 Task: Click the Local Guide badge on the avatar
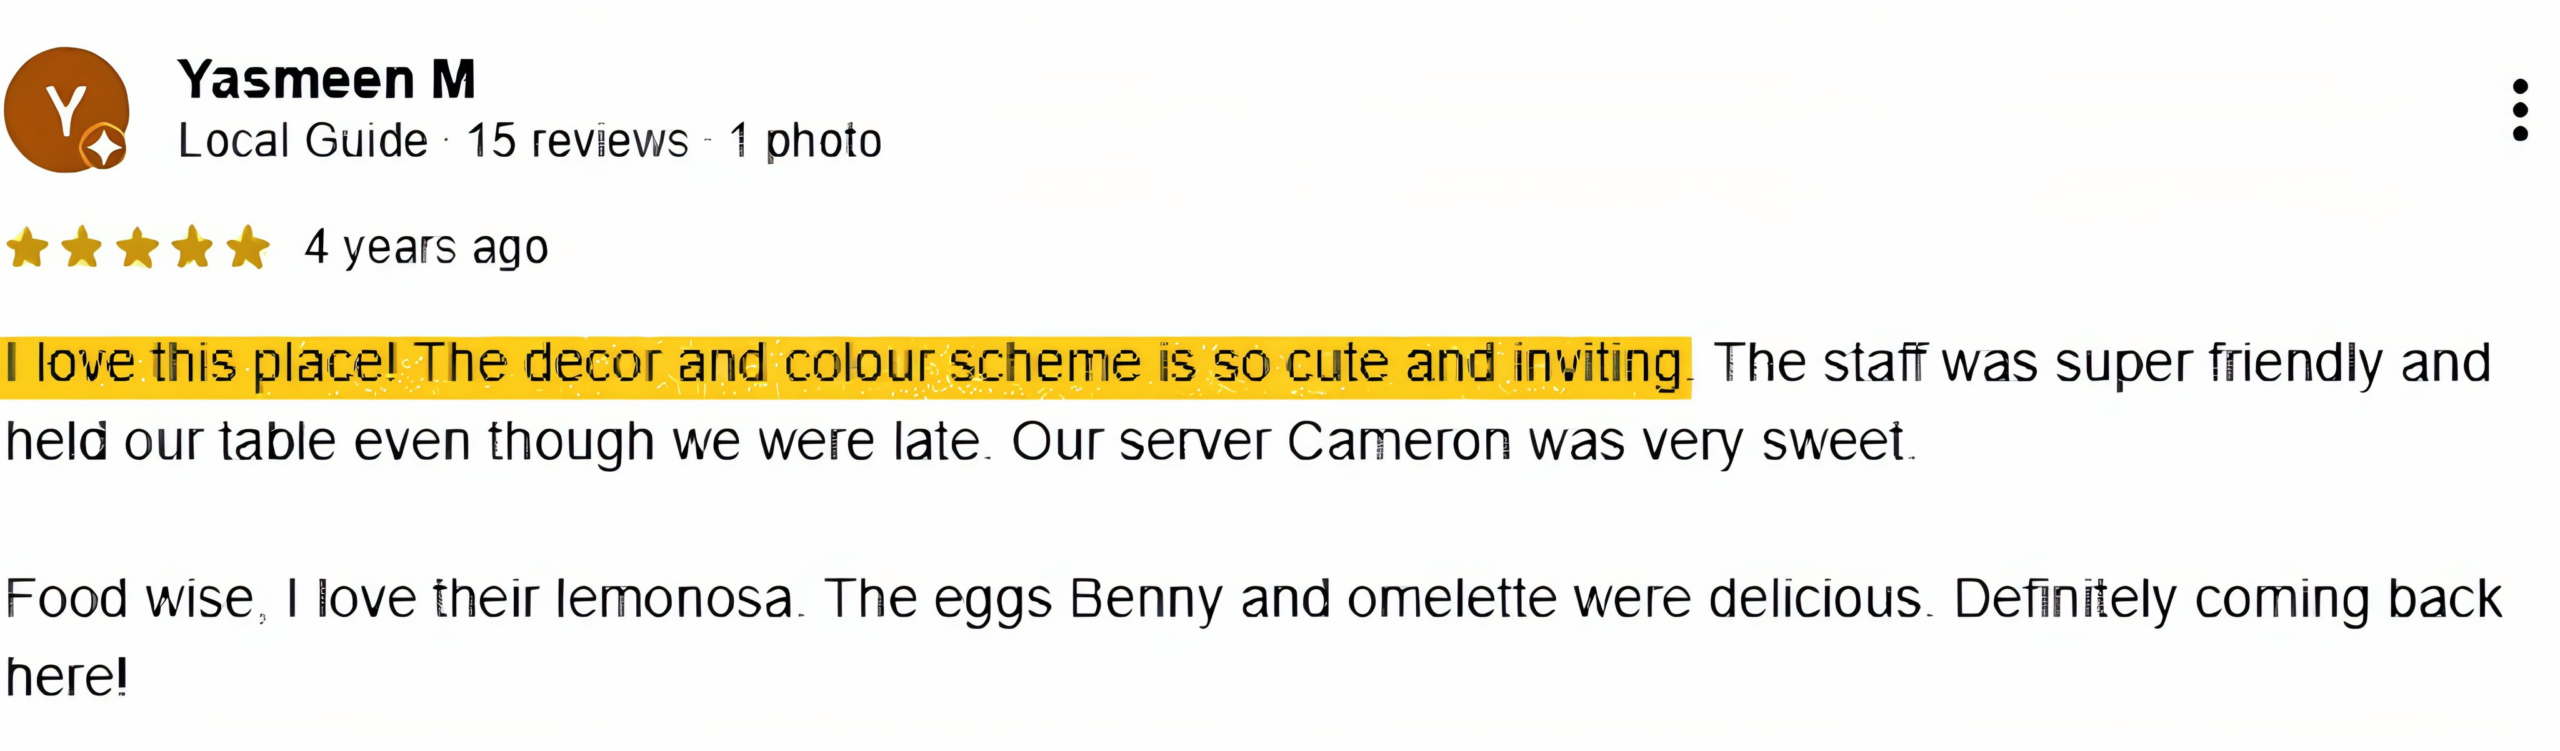104,149
